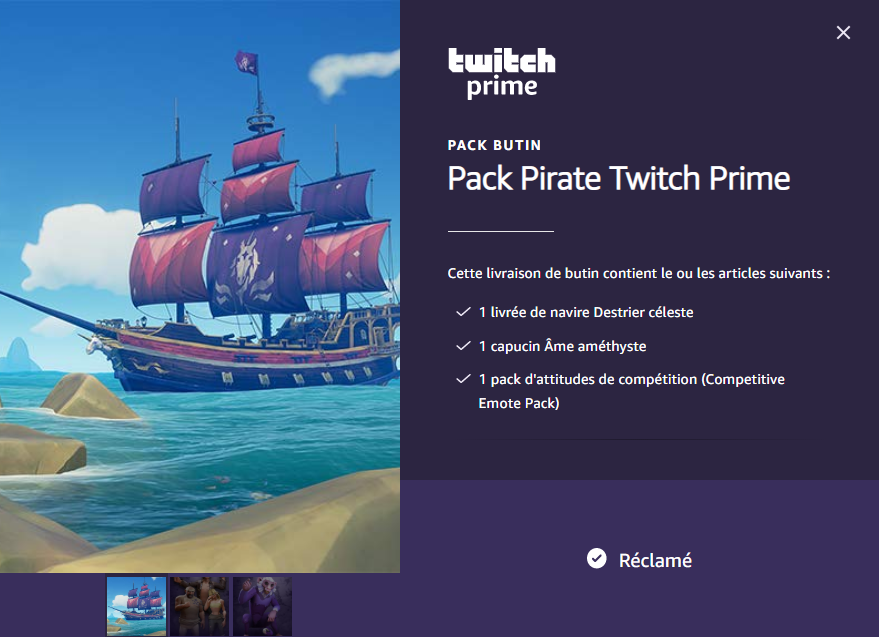Click checkmark next to livrée de navire
The image size is (879, 637).
pyautogui.click(x=463, y=312)
